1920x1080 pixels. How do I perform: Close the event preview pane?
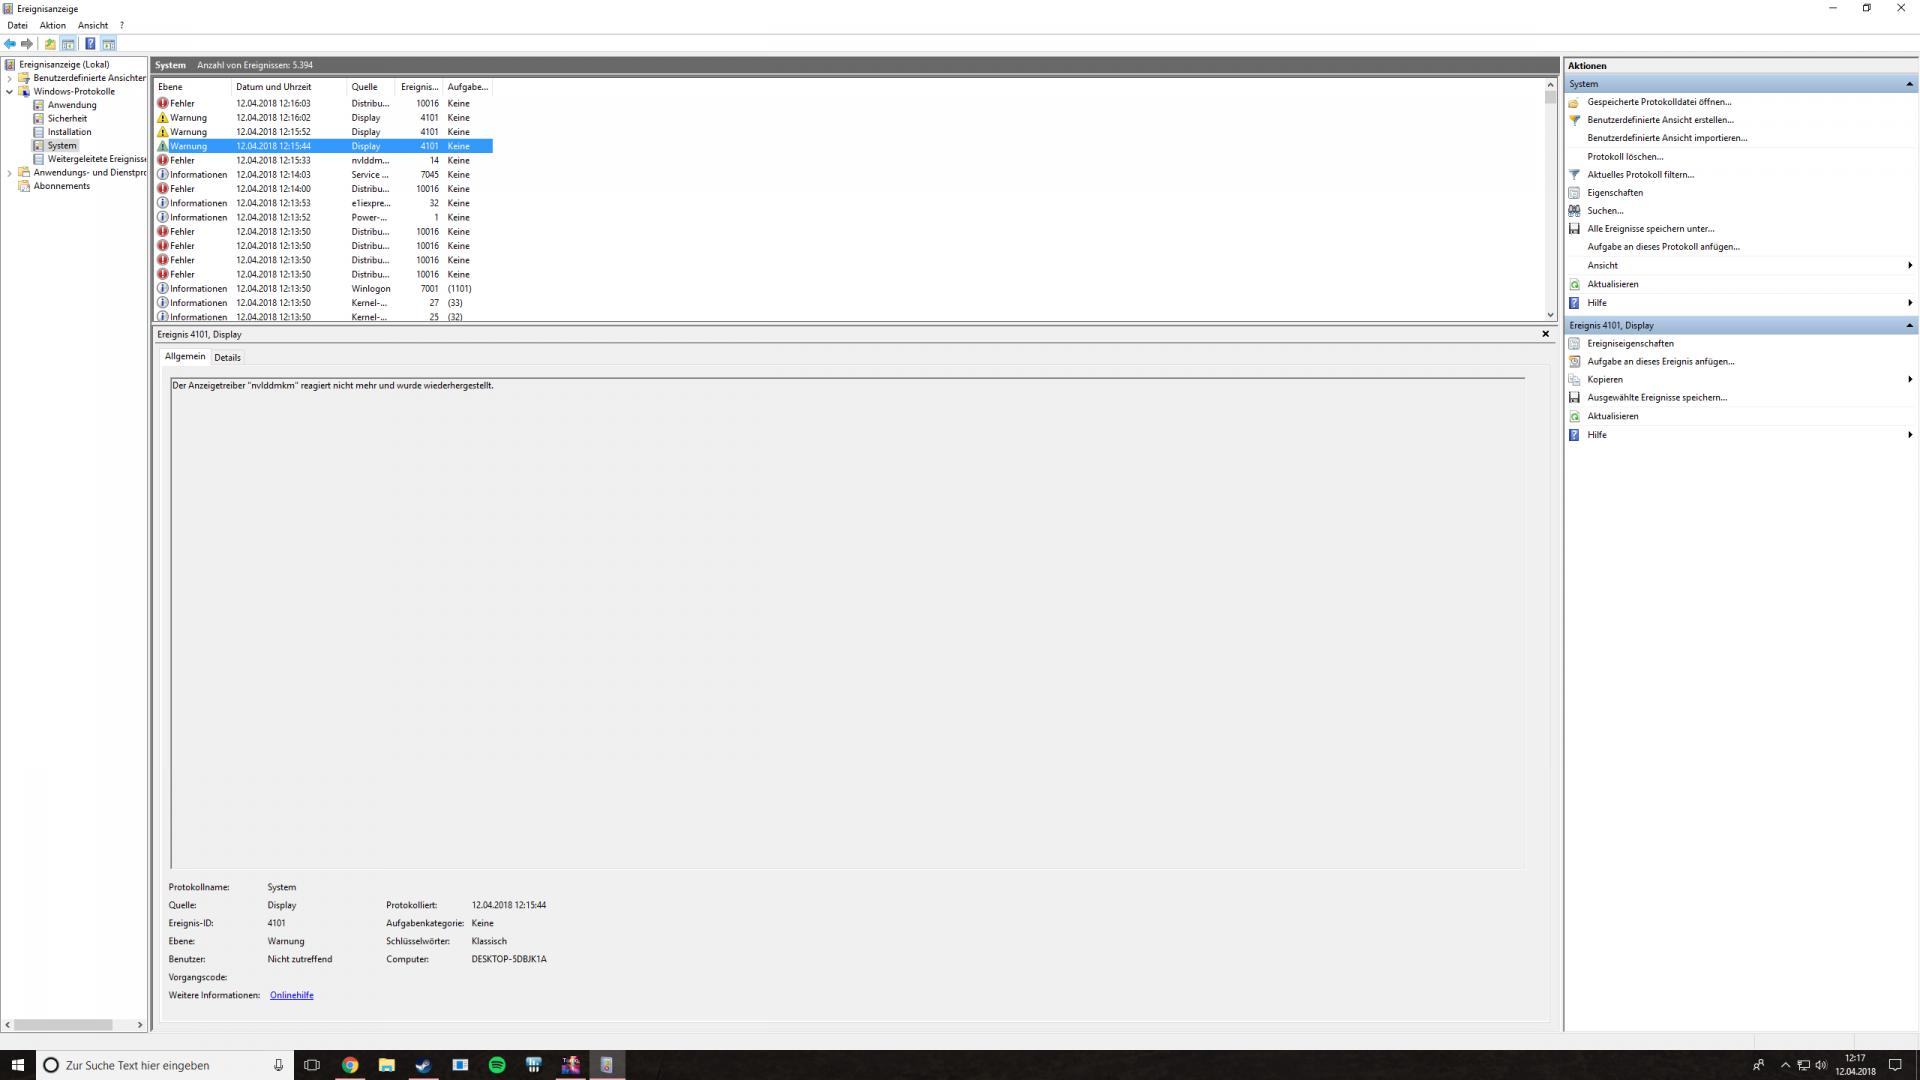[x=1545, y=334]
